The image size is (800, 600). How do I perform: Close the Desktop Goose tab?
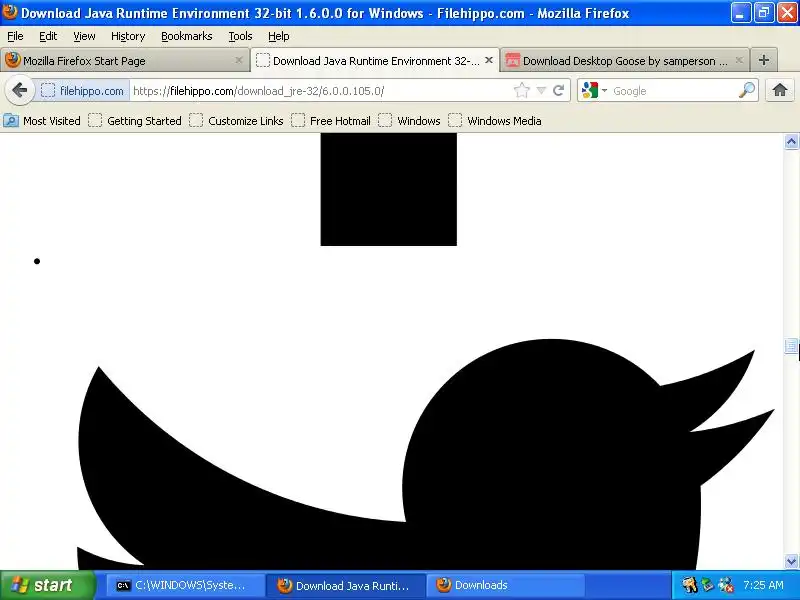pyautogui.click(x=739, y=60)
